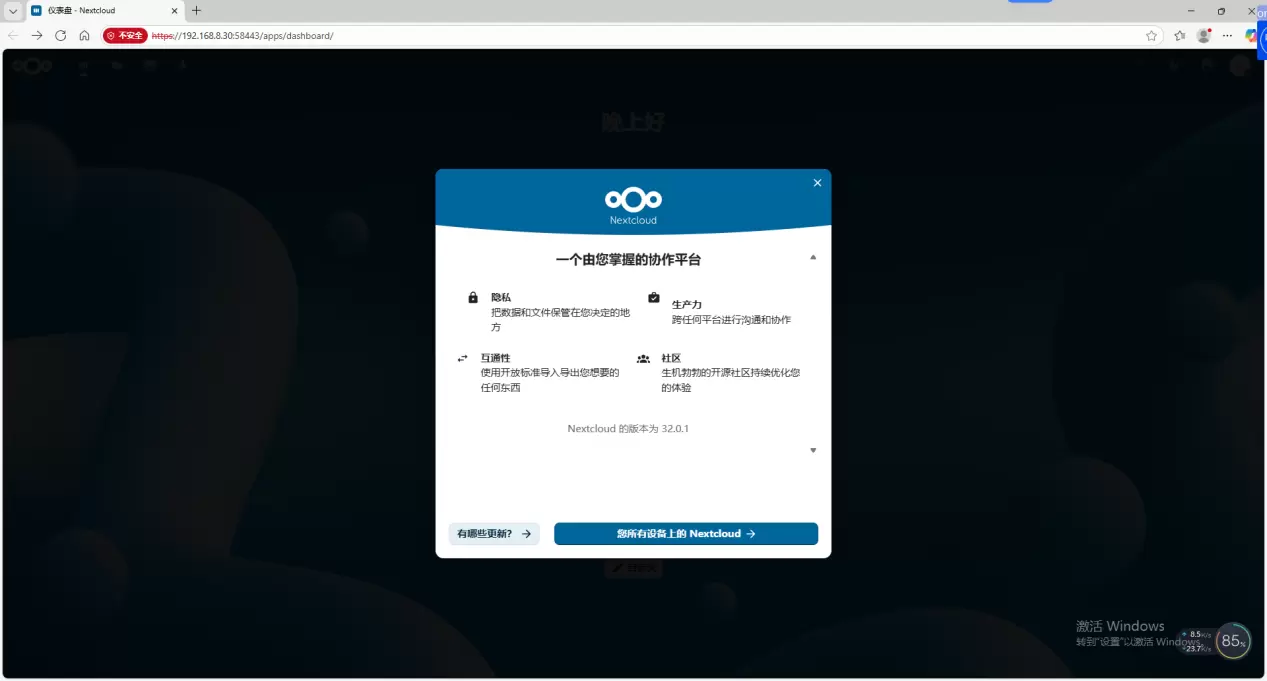Reload the page with refresh icon
The height and width of the screenshot is (681, 1267).
(60, 35)
